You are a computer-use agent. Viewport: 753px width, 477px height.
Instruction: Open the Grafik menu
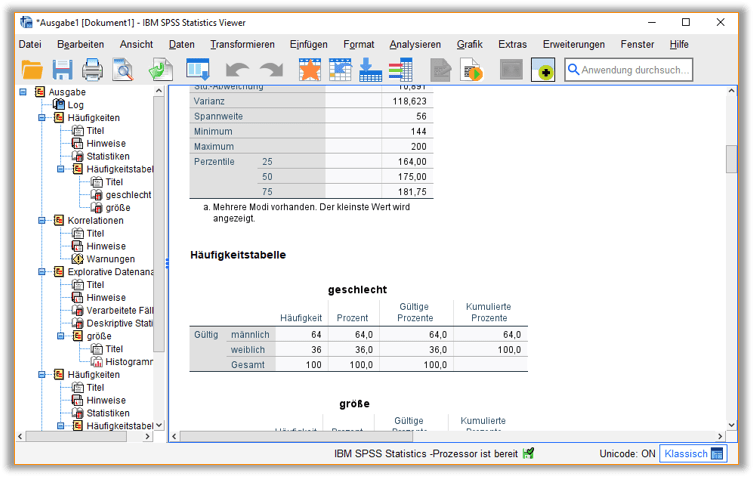click(469, 44)
